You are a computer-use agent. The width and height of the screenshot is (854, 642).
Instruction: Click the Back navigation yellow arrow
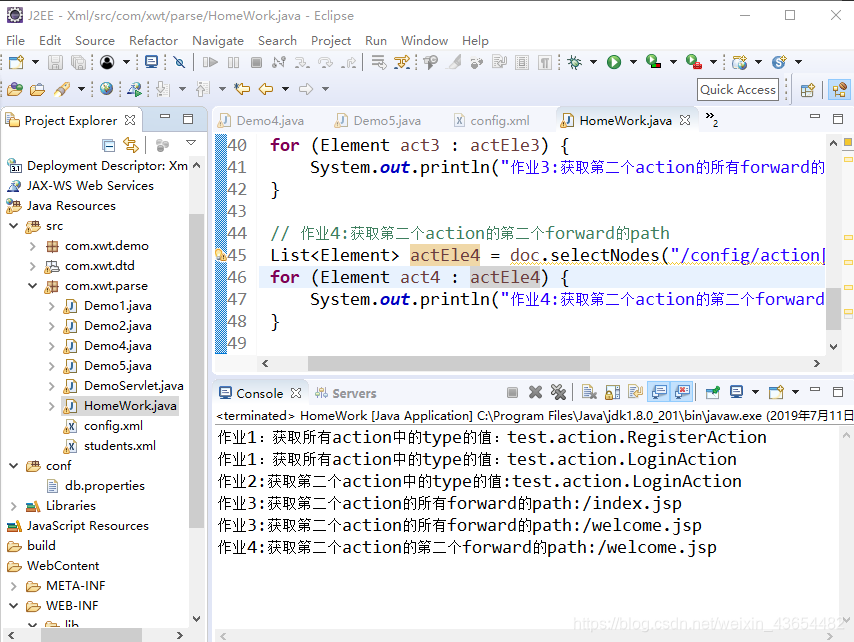point(266,89)
